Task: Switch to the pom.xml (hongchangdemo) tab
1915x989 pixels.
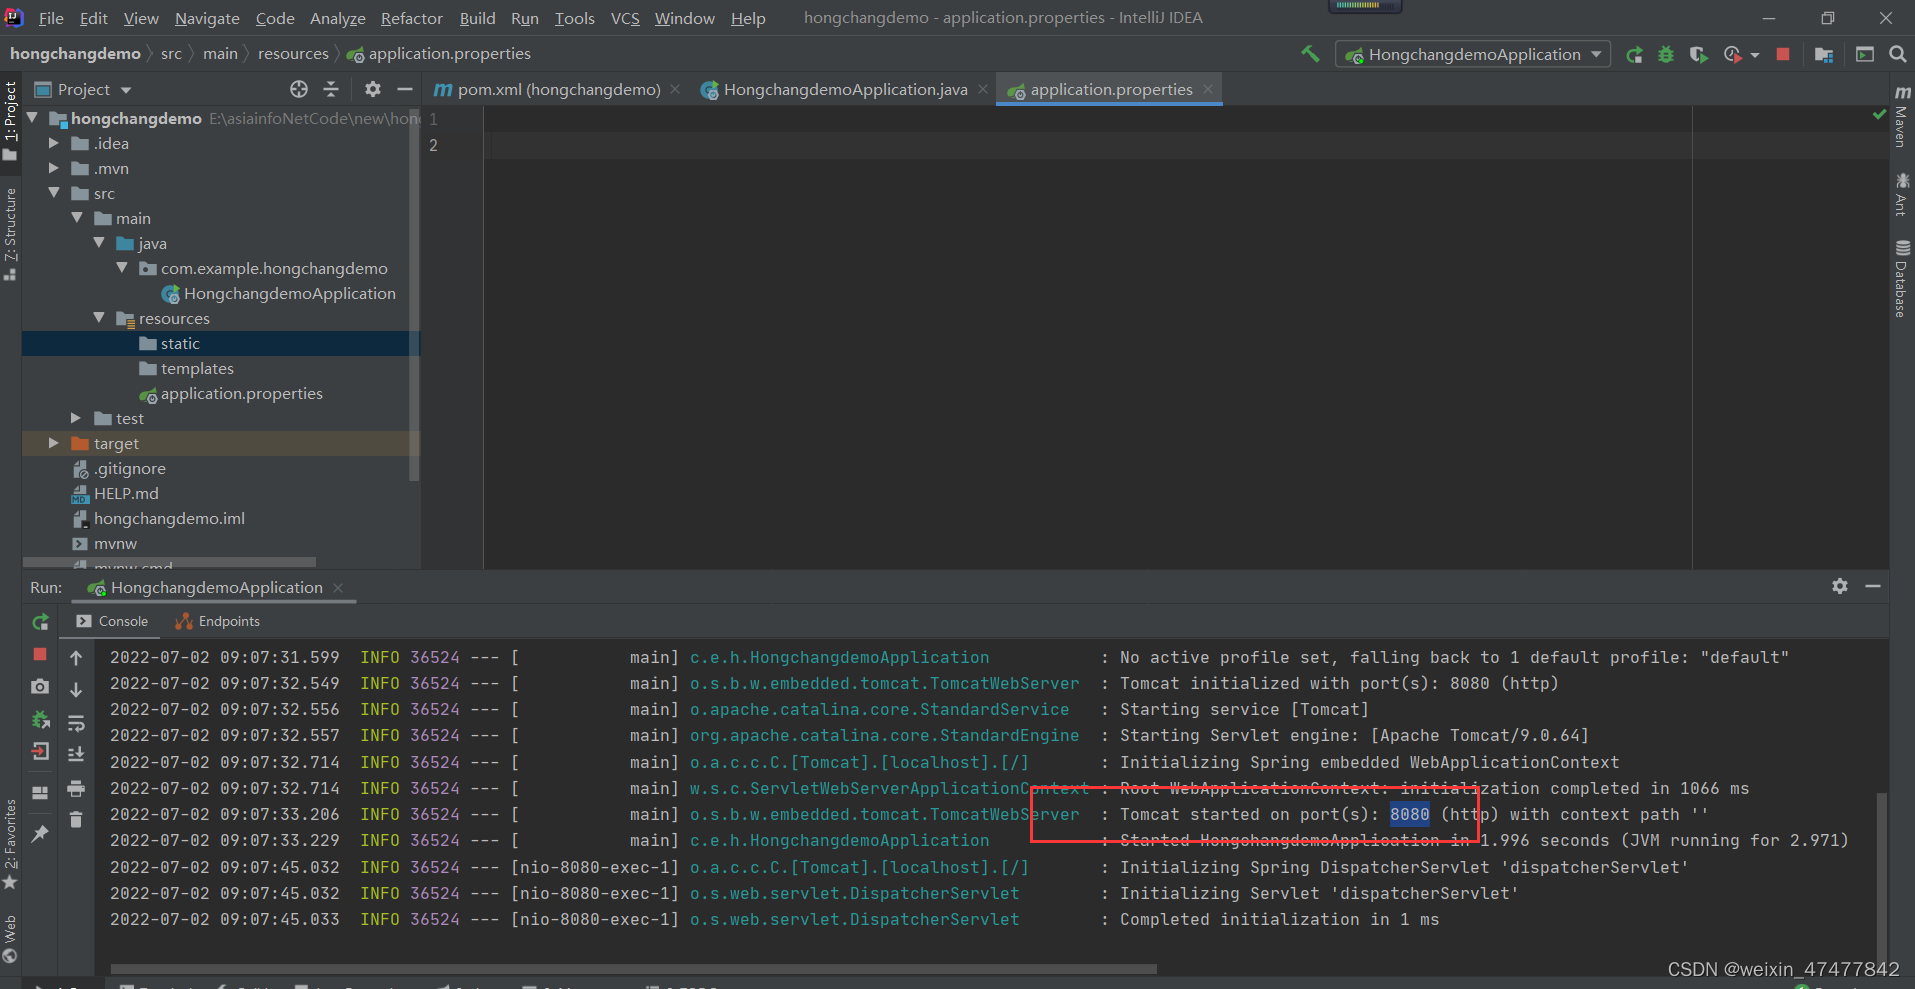Action: (558, 90)
